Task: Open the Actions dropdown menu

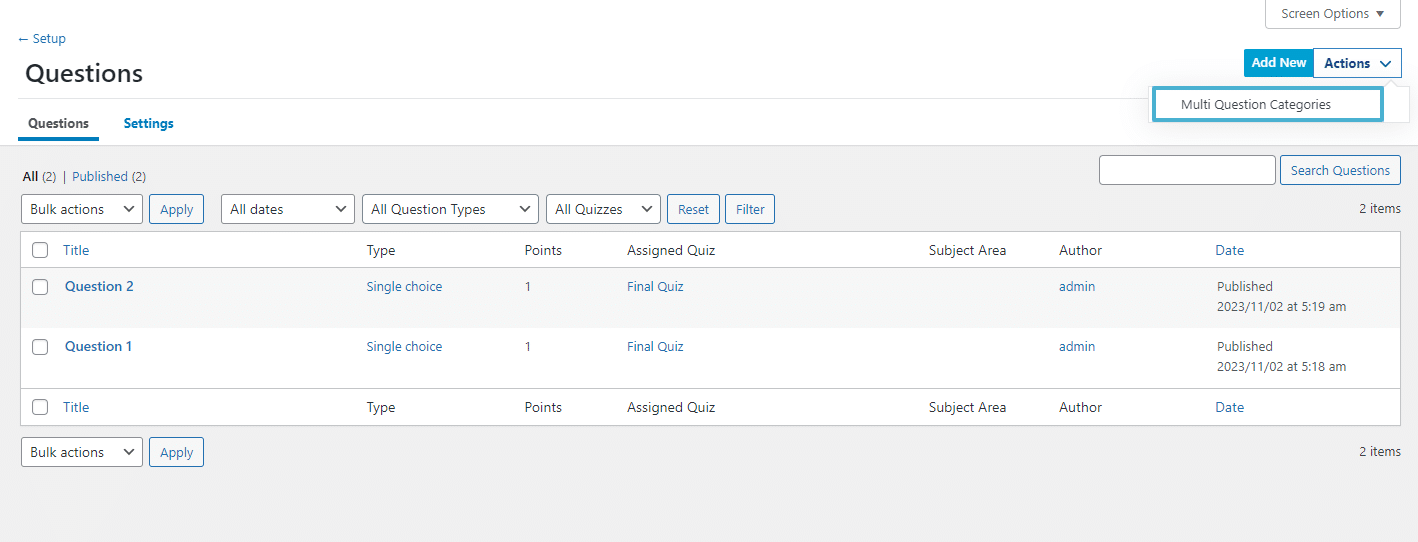Action: [1357, 63]
